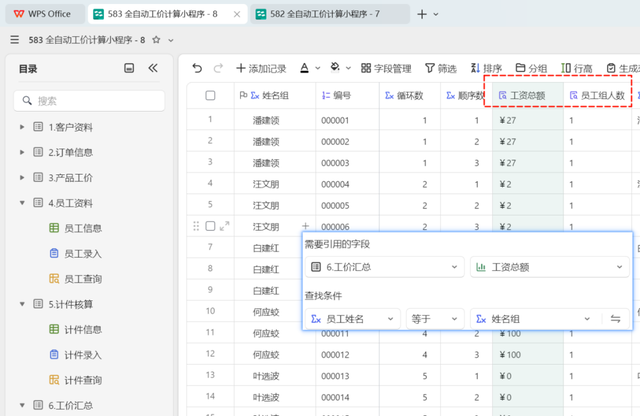Click the 搜索 search field
This screenshot has height=416, width=640.
pyautogui.click(x=89, y=101)
